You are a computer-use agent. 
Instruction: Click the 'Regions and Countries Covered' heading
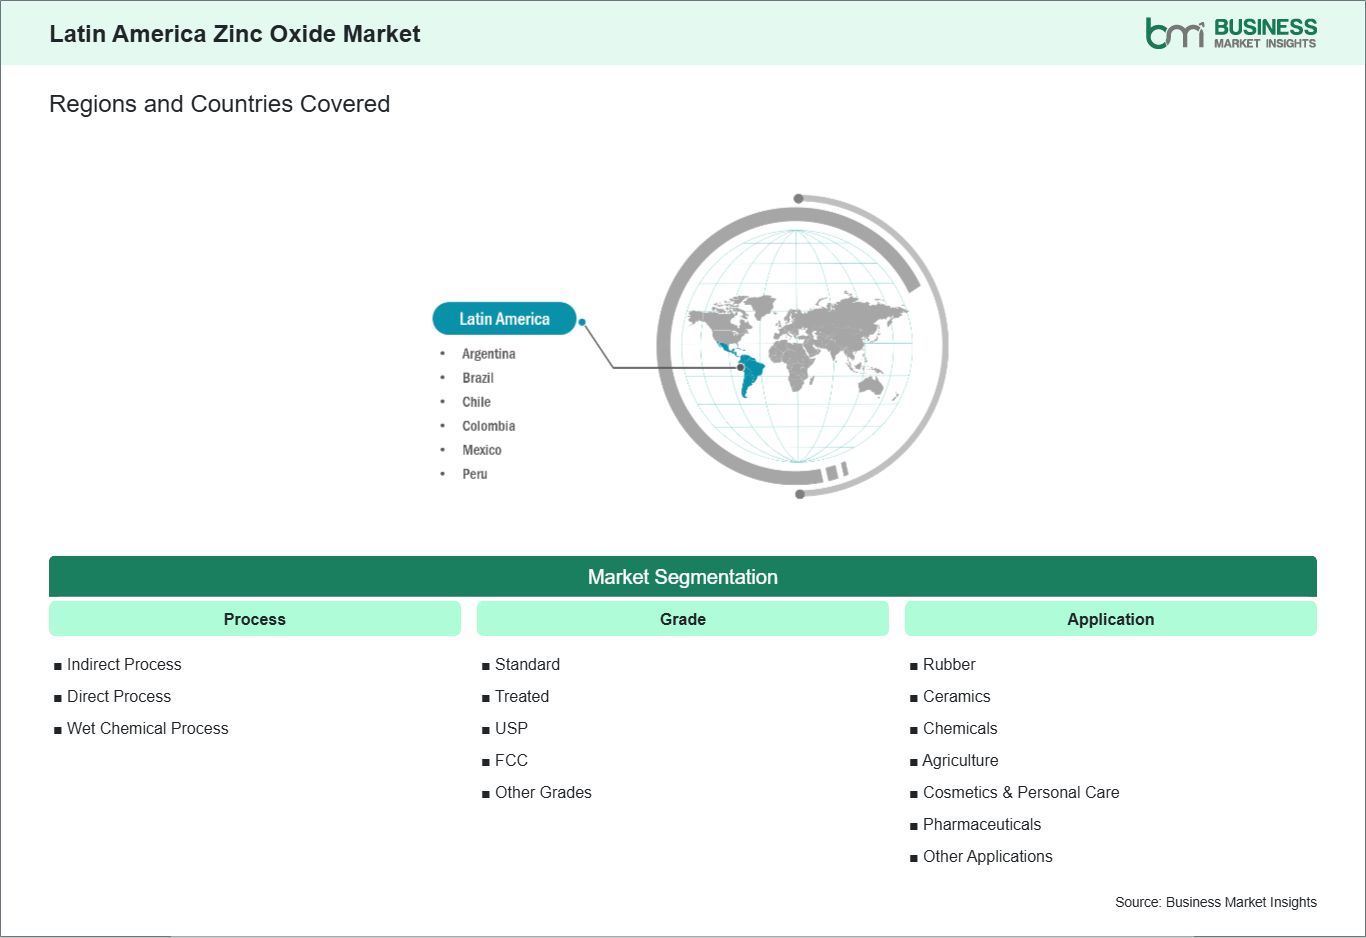219,104
